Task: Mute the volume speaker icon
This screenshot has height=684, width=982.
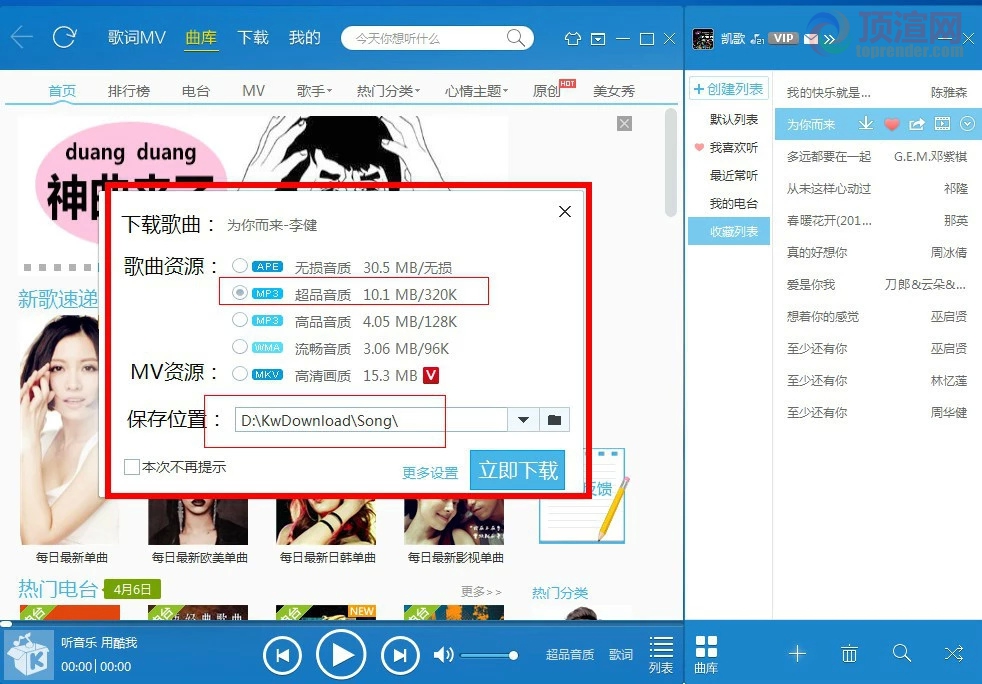Action: click(x=443, y=655)
